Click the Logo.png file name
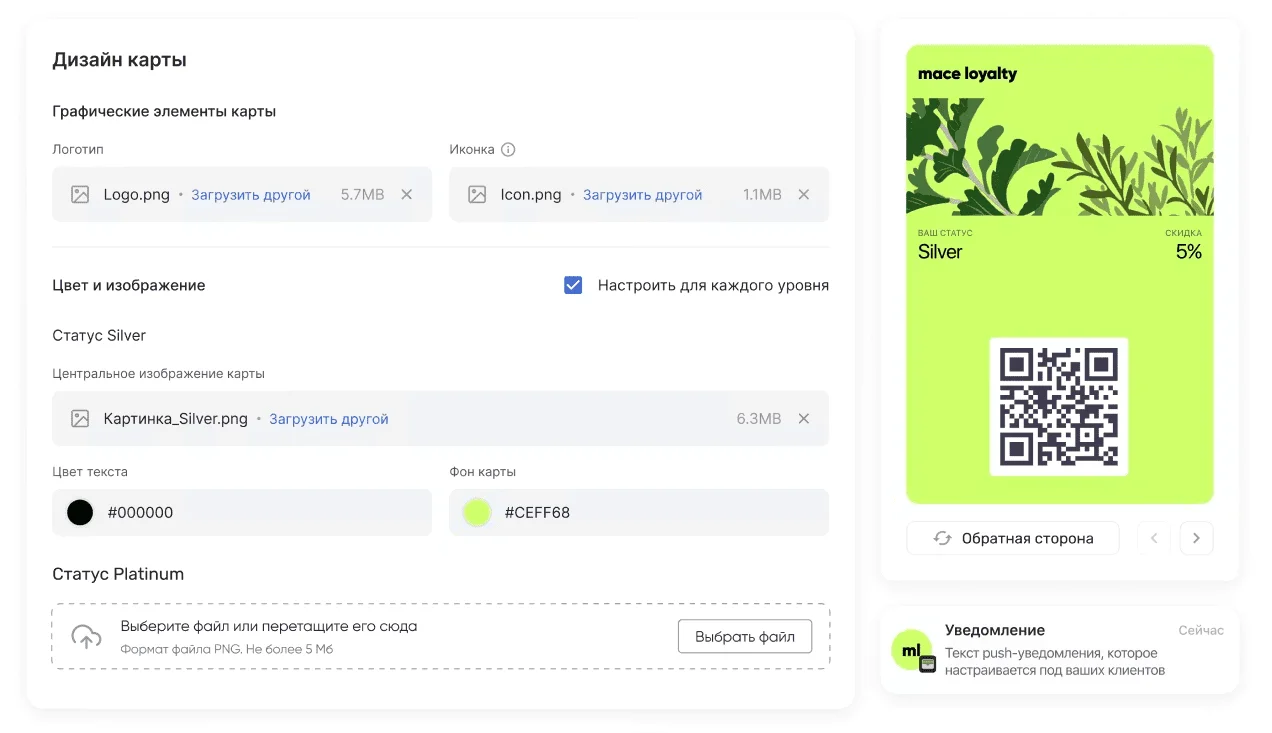 point(137,195)
